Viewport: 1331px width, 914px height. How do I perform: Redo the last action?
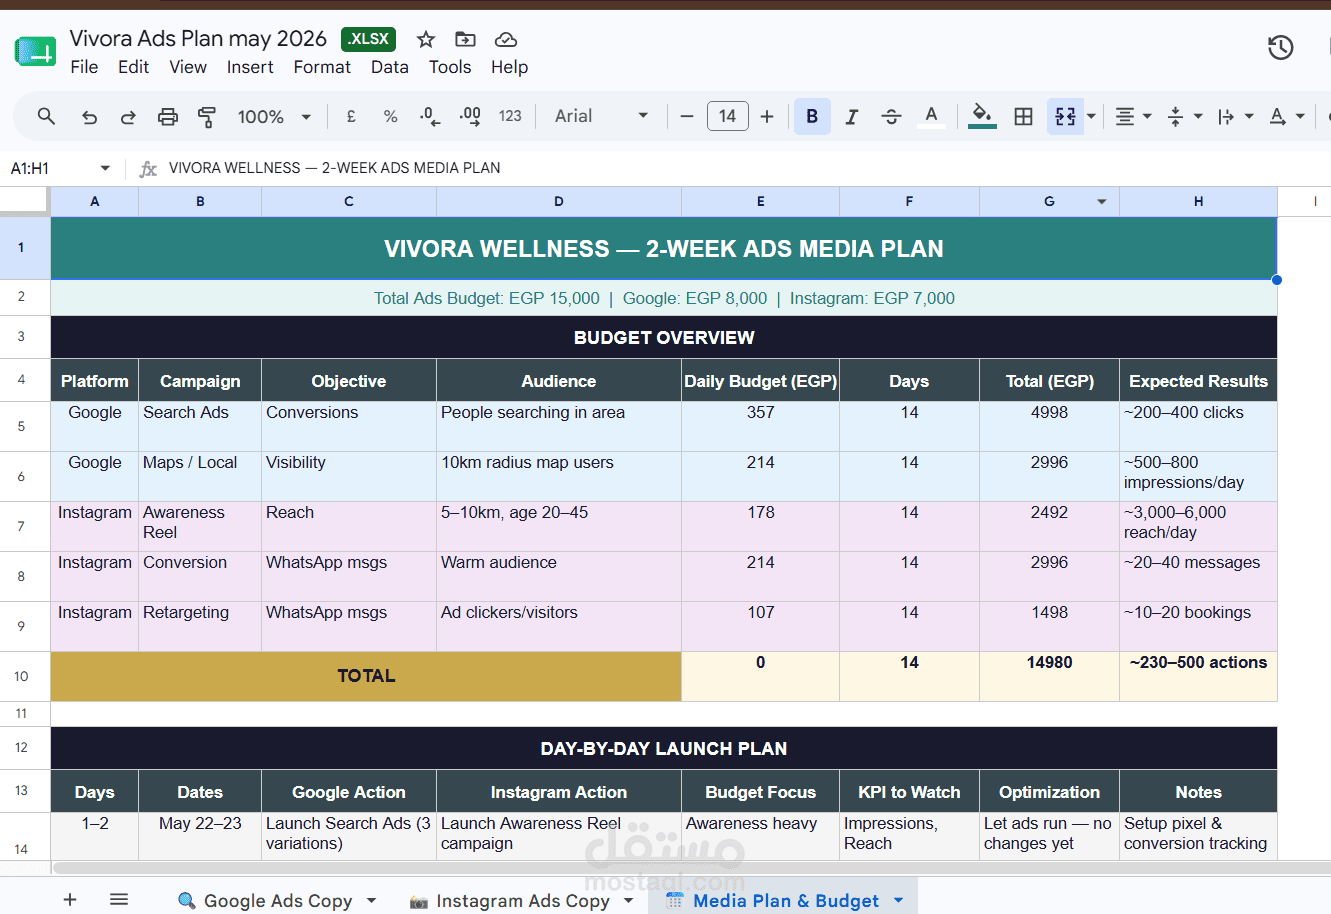click(128, 117)
